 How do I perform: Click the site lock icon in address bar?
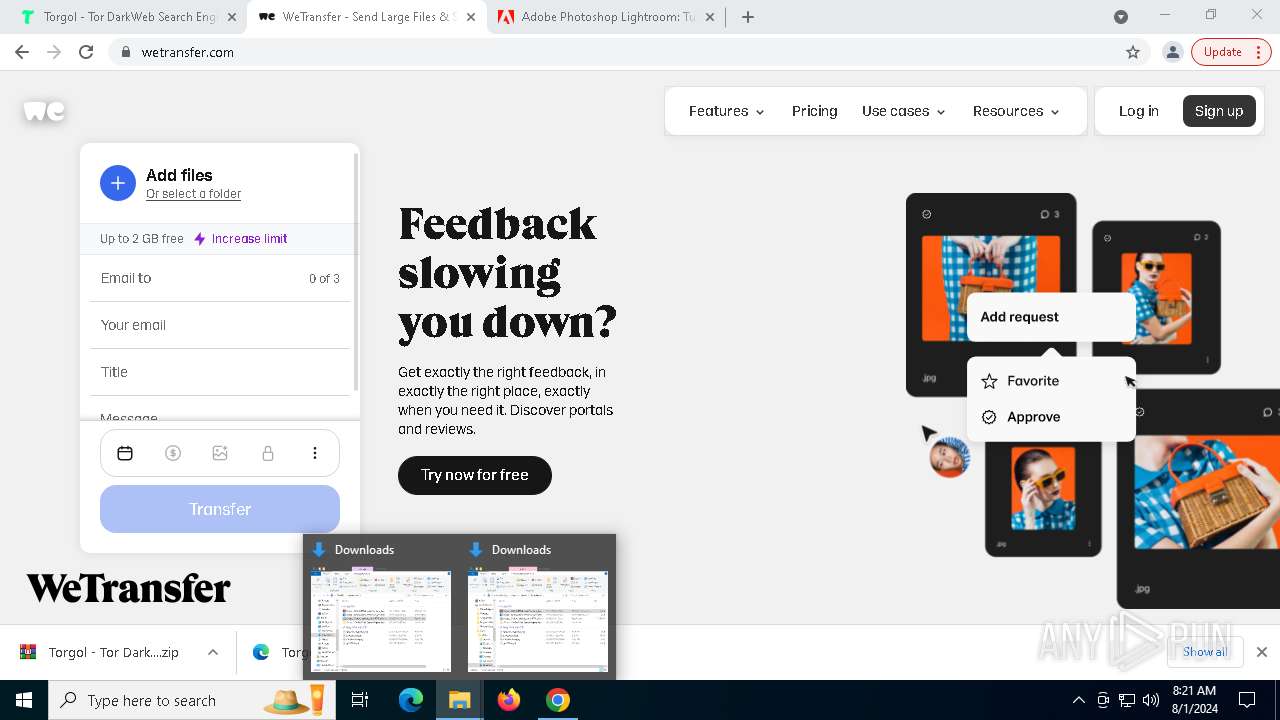[x=125, y=52]
